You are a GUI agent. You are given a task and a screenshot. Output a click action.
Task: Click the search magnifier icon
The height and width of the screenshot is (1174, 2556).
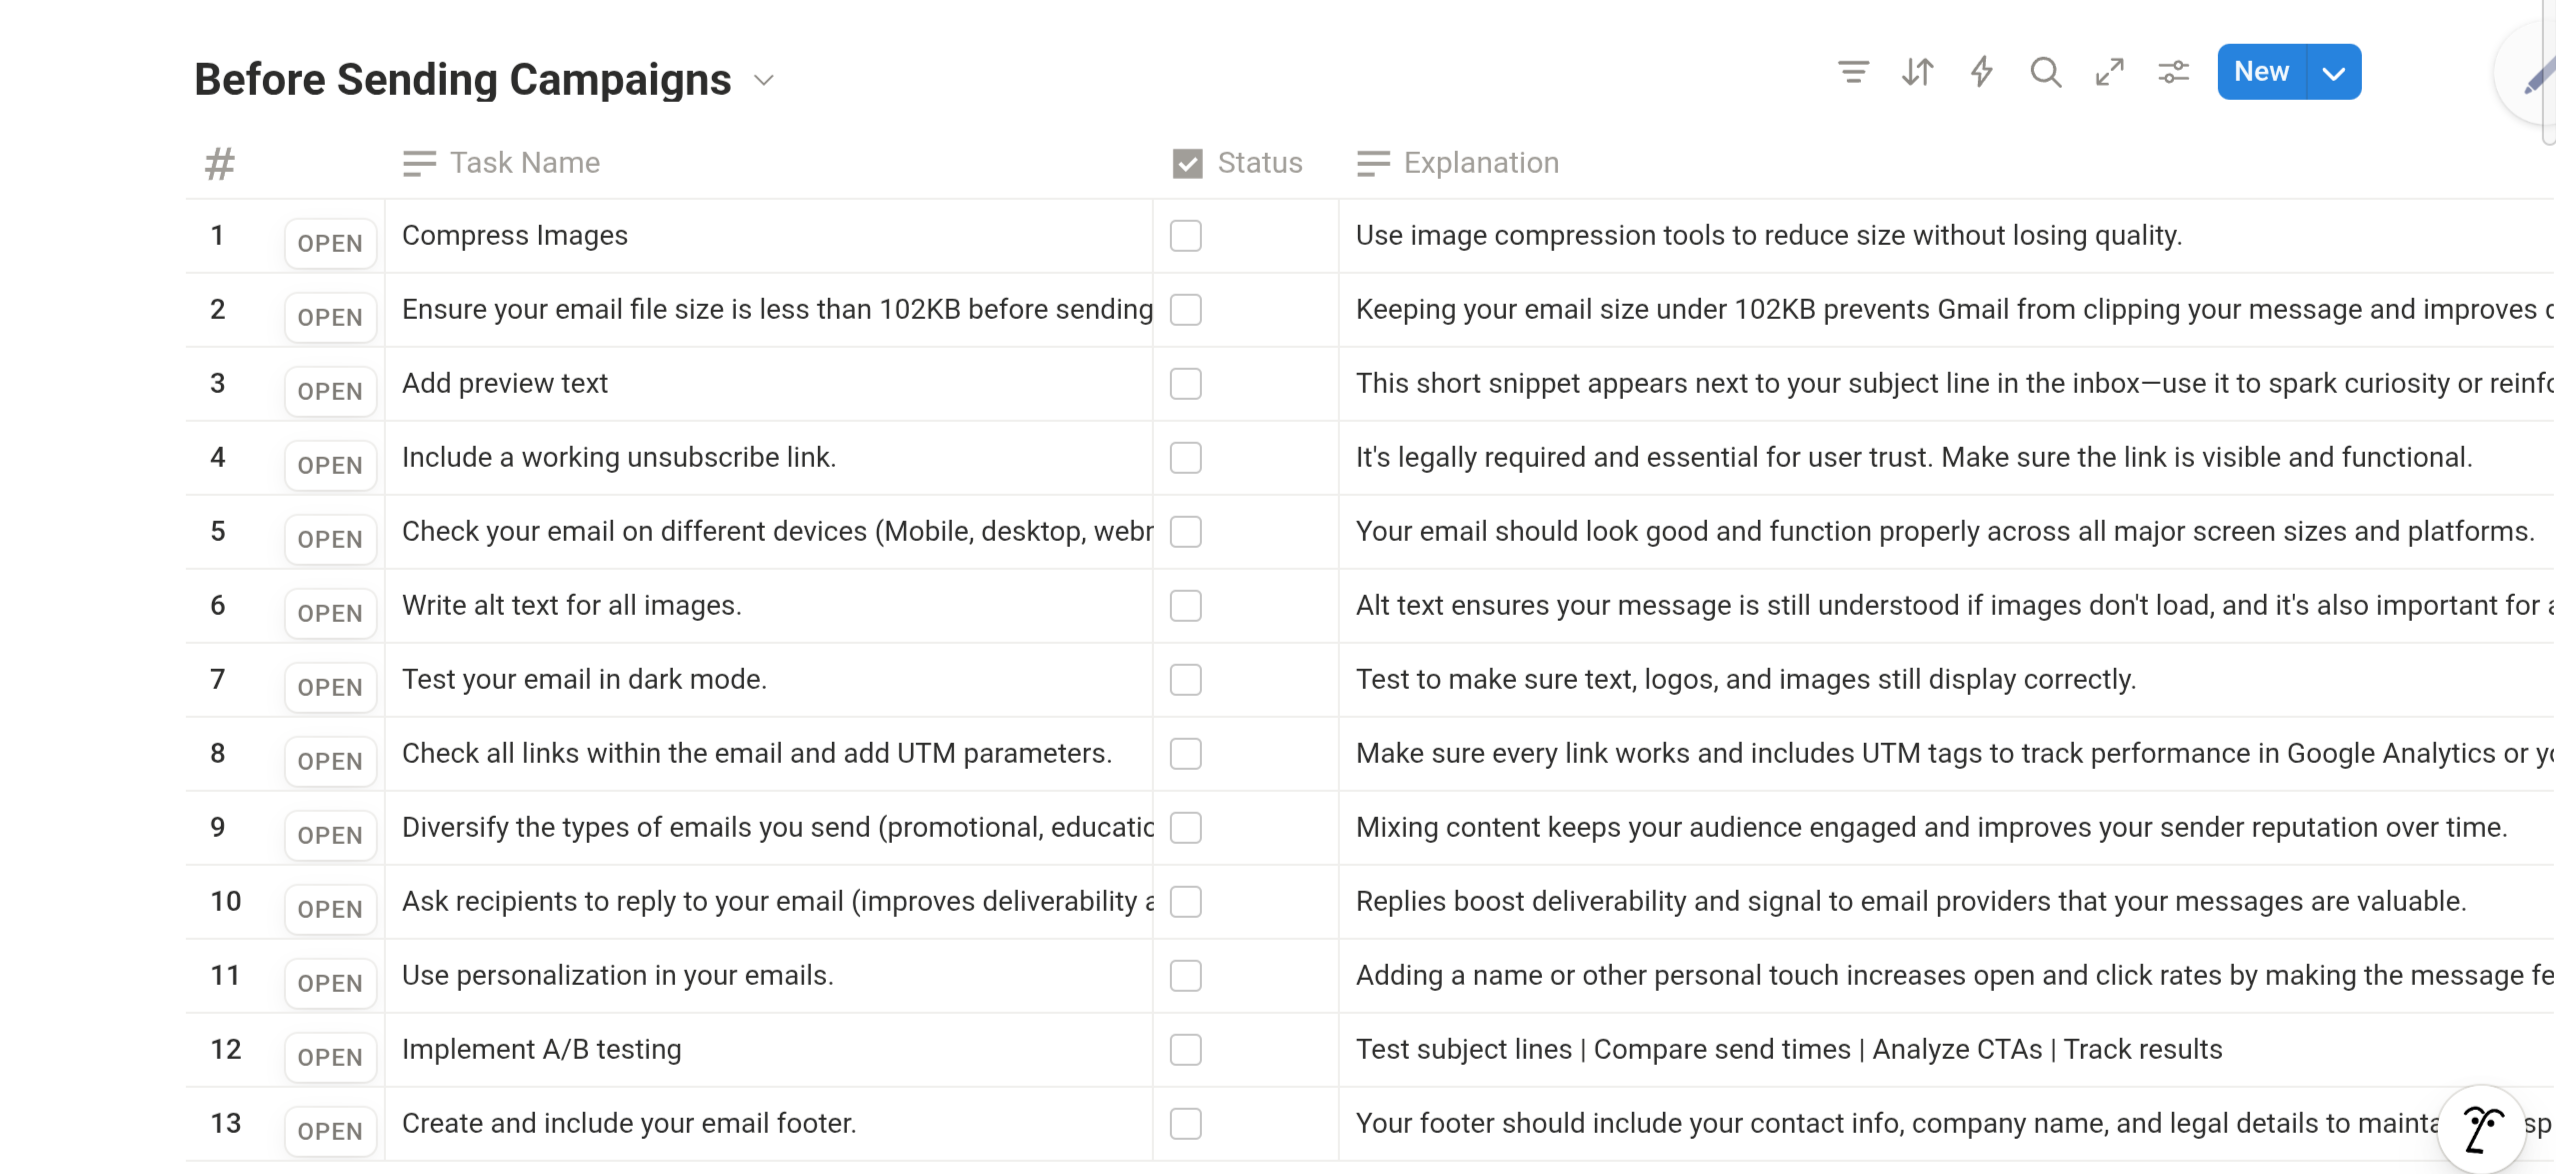tap(2045, 72)
